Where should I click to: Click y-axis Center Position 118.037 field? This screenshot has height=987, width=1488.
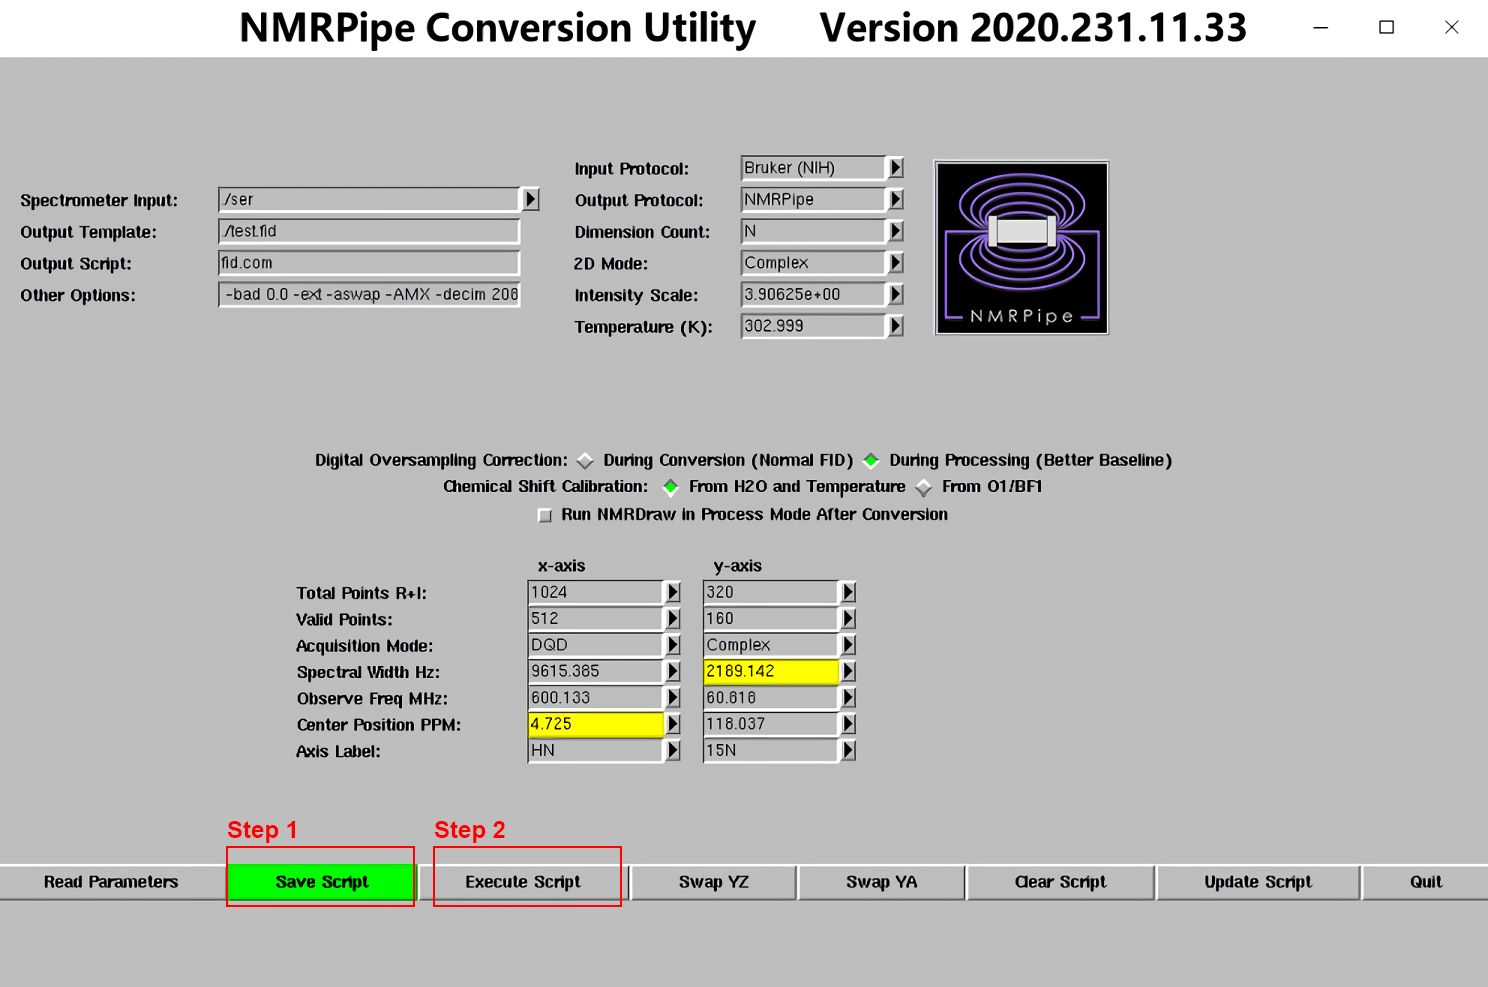(x=771, y=724)
